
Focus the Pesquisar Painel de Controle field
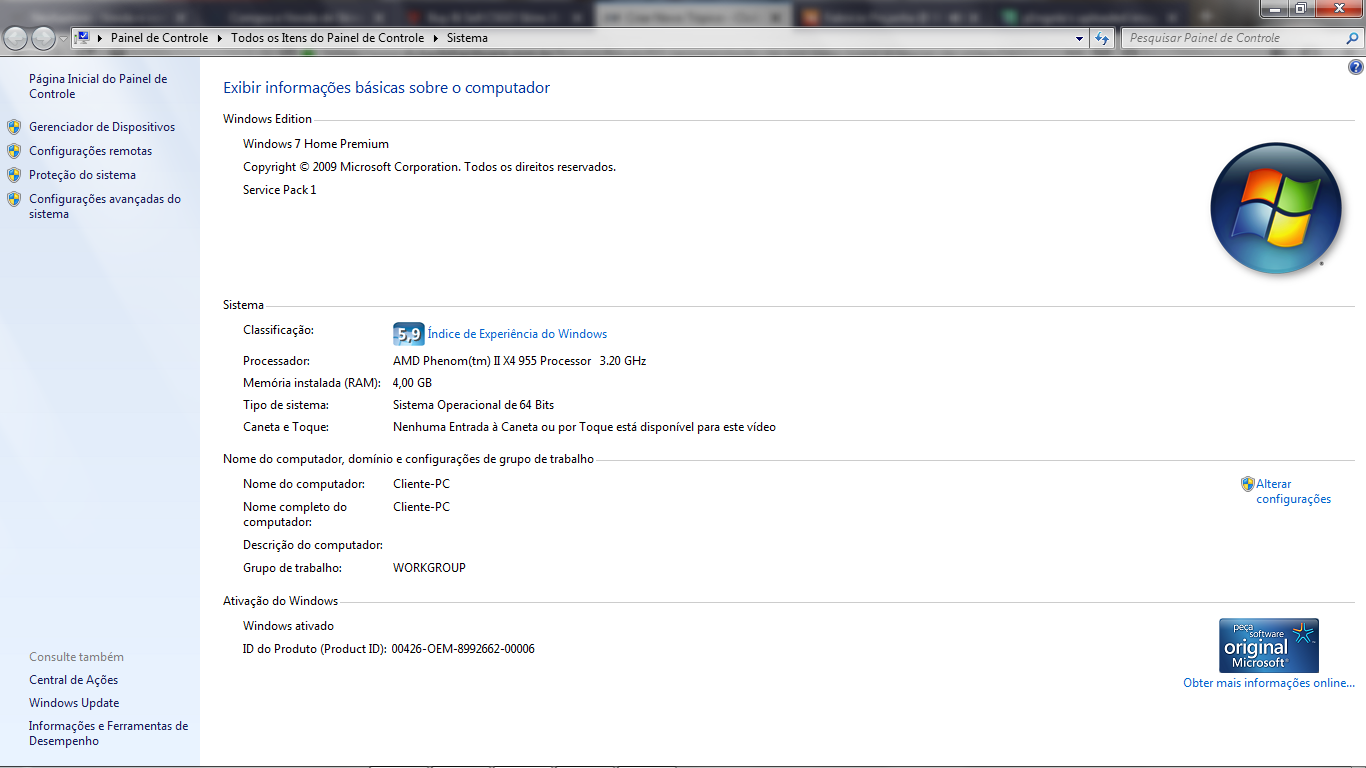[1232, 38]
